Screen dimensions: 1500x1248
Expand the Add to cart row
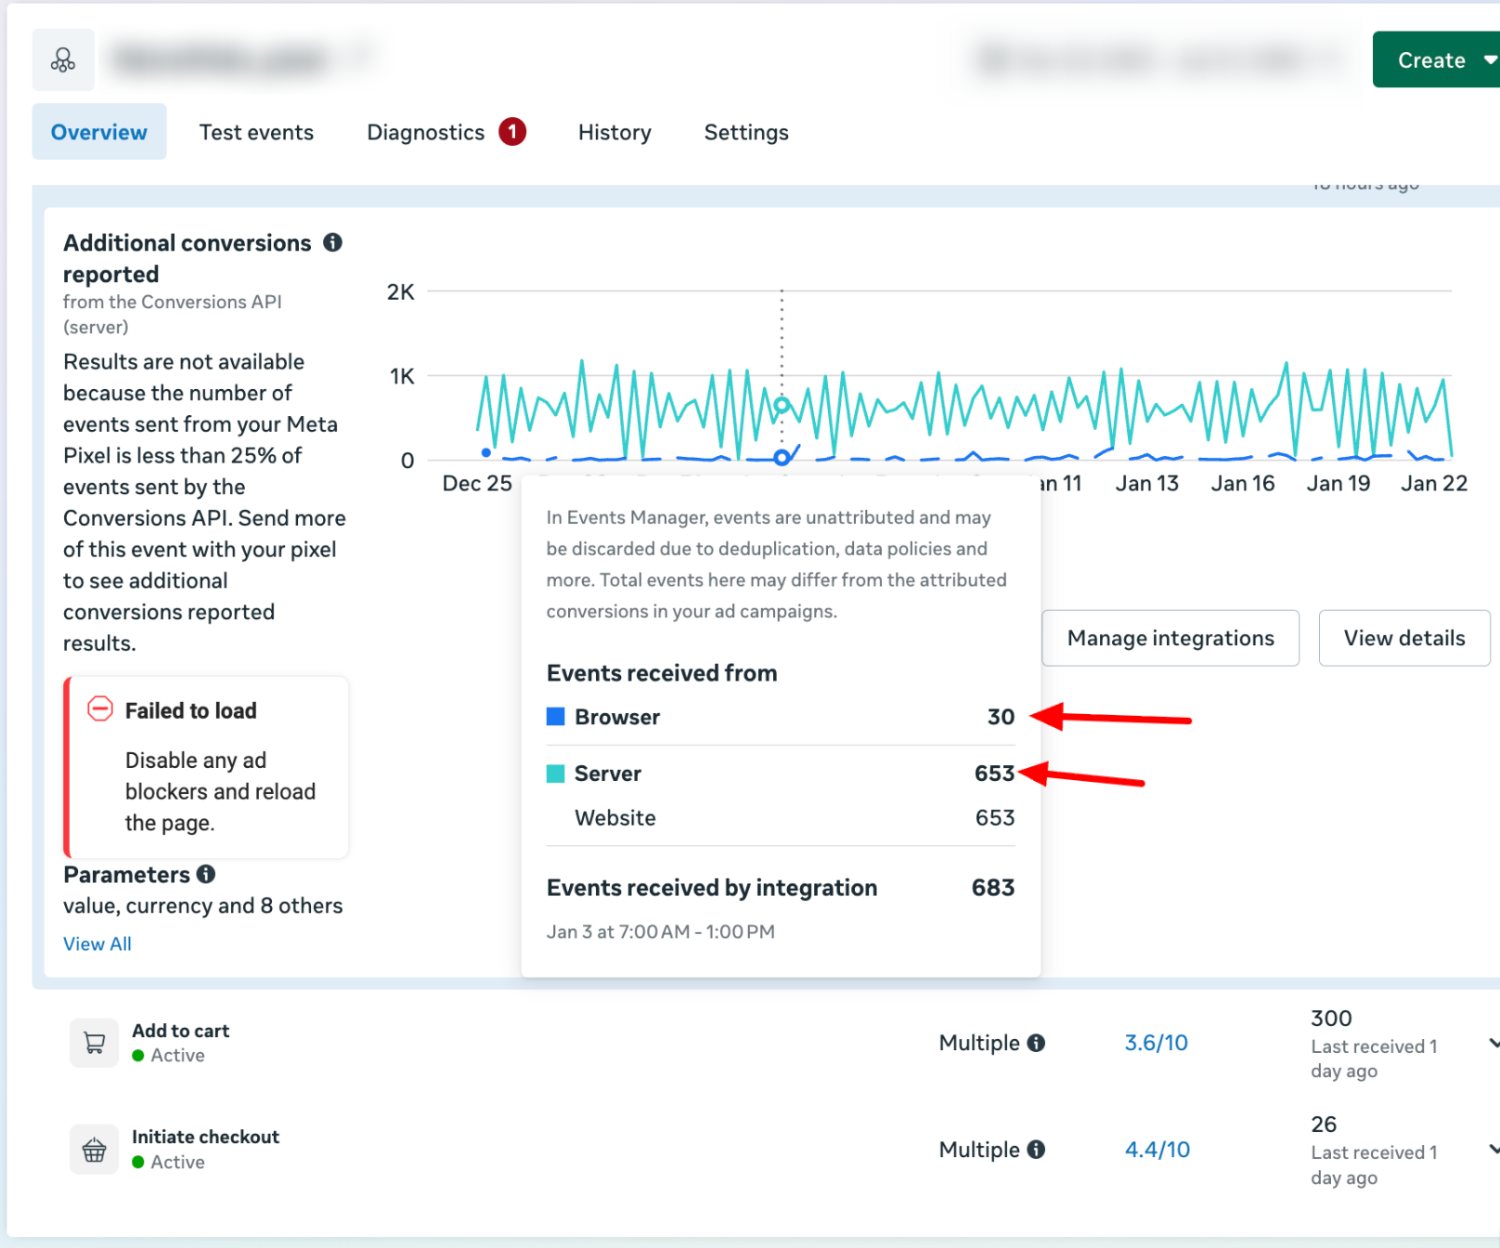click(x=1494, y=1043)
